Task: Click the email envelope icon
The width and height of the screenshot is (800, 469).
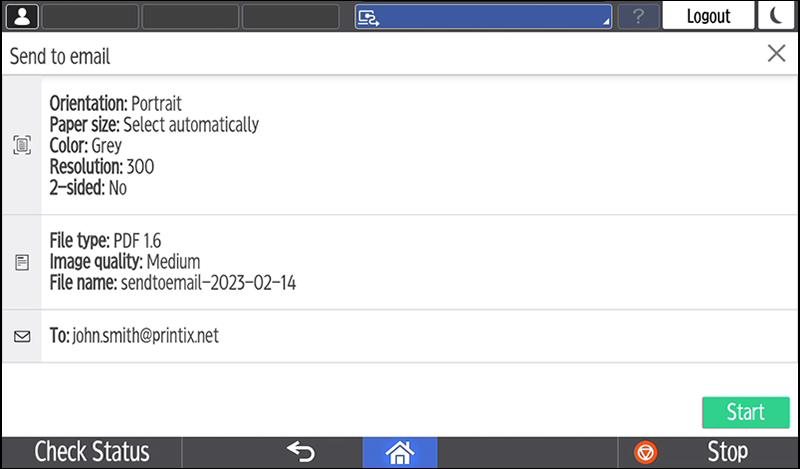Action: (x=22, y=336)
